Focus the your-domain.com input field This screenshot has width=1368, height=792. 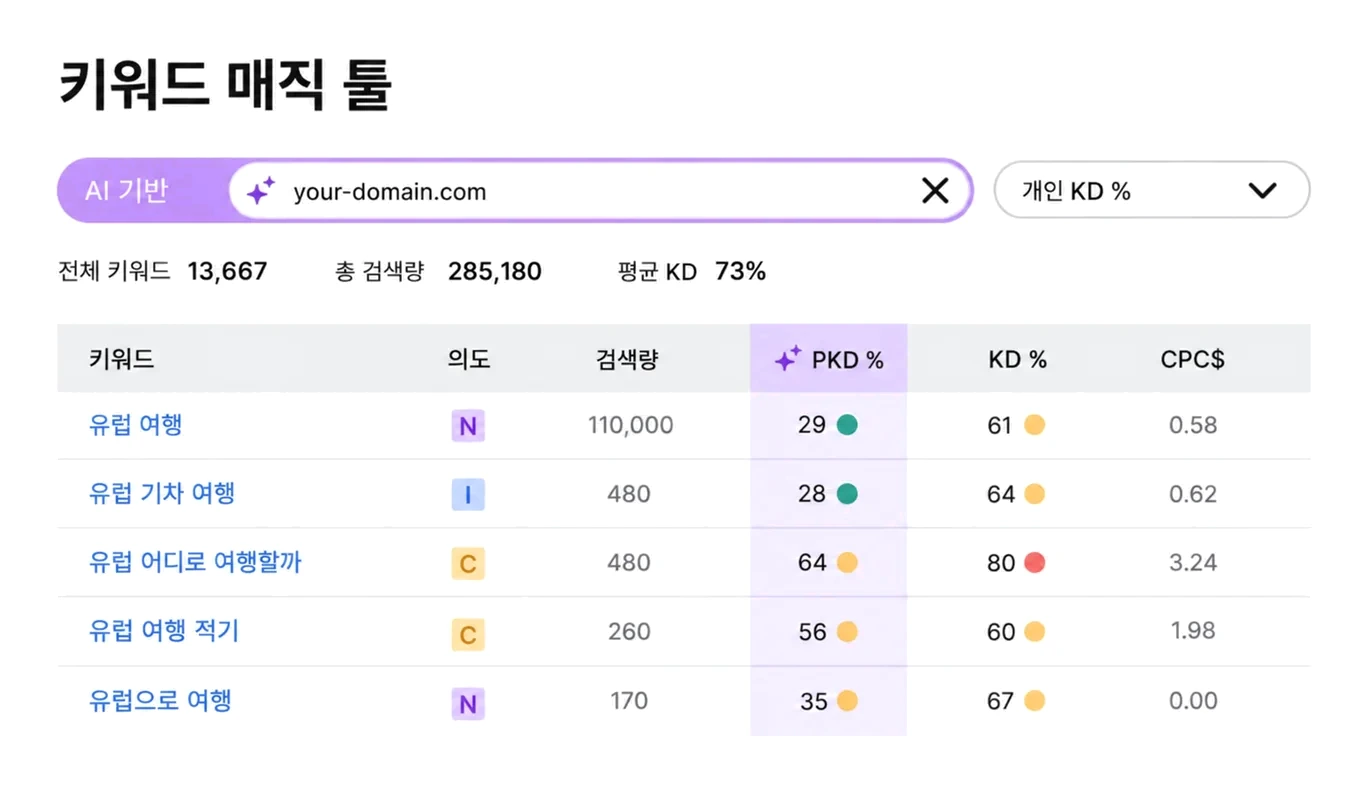click(600, 190)
